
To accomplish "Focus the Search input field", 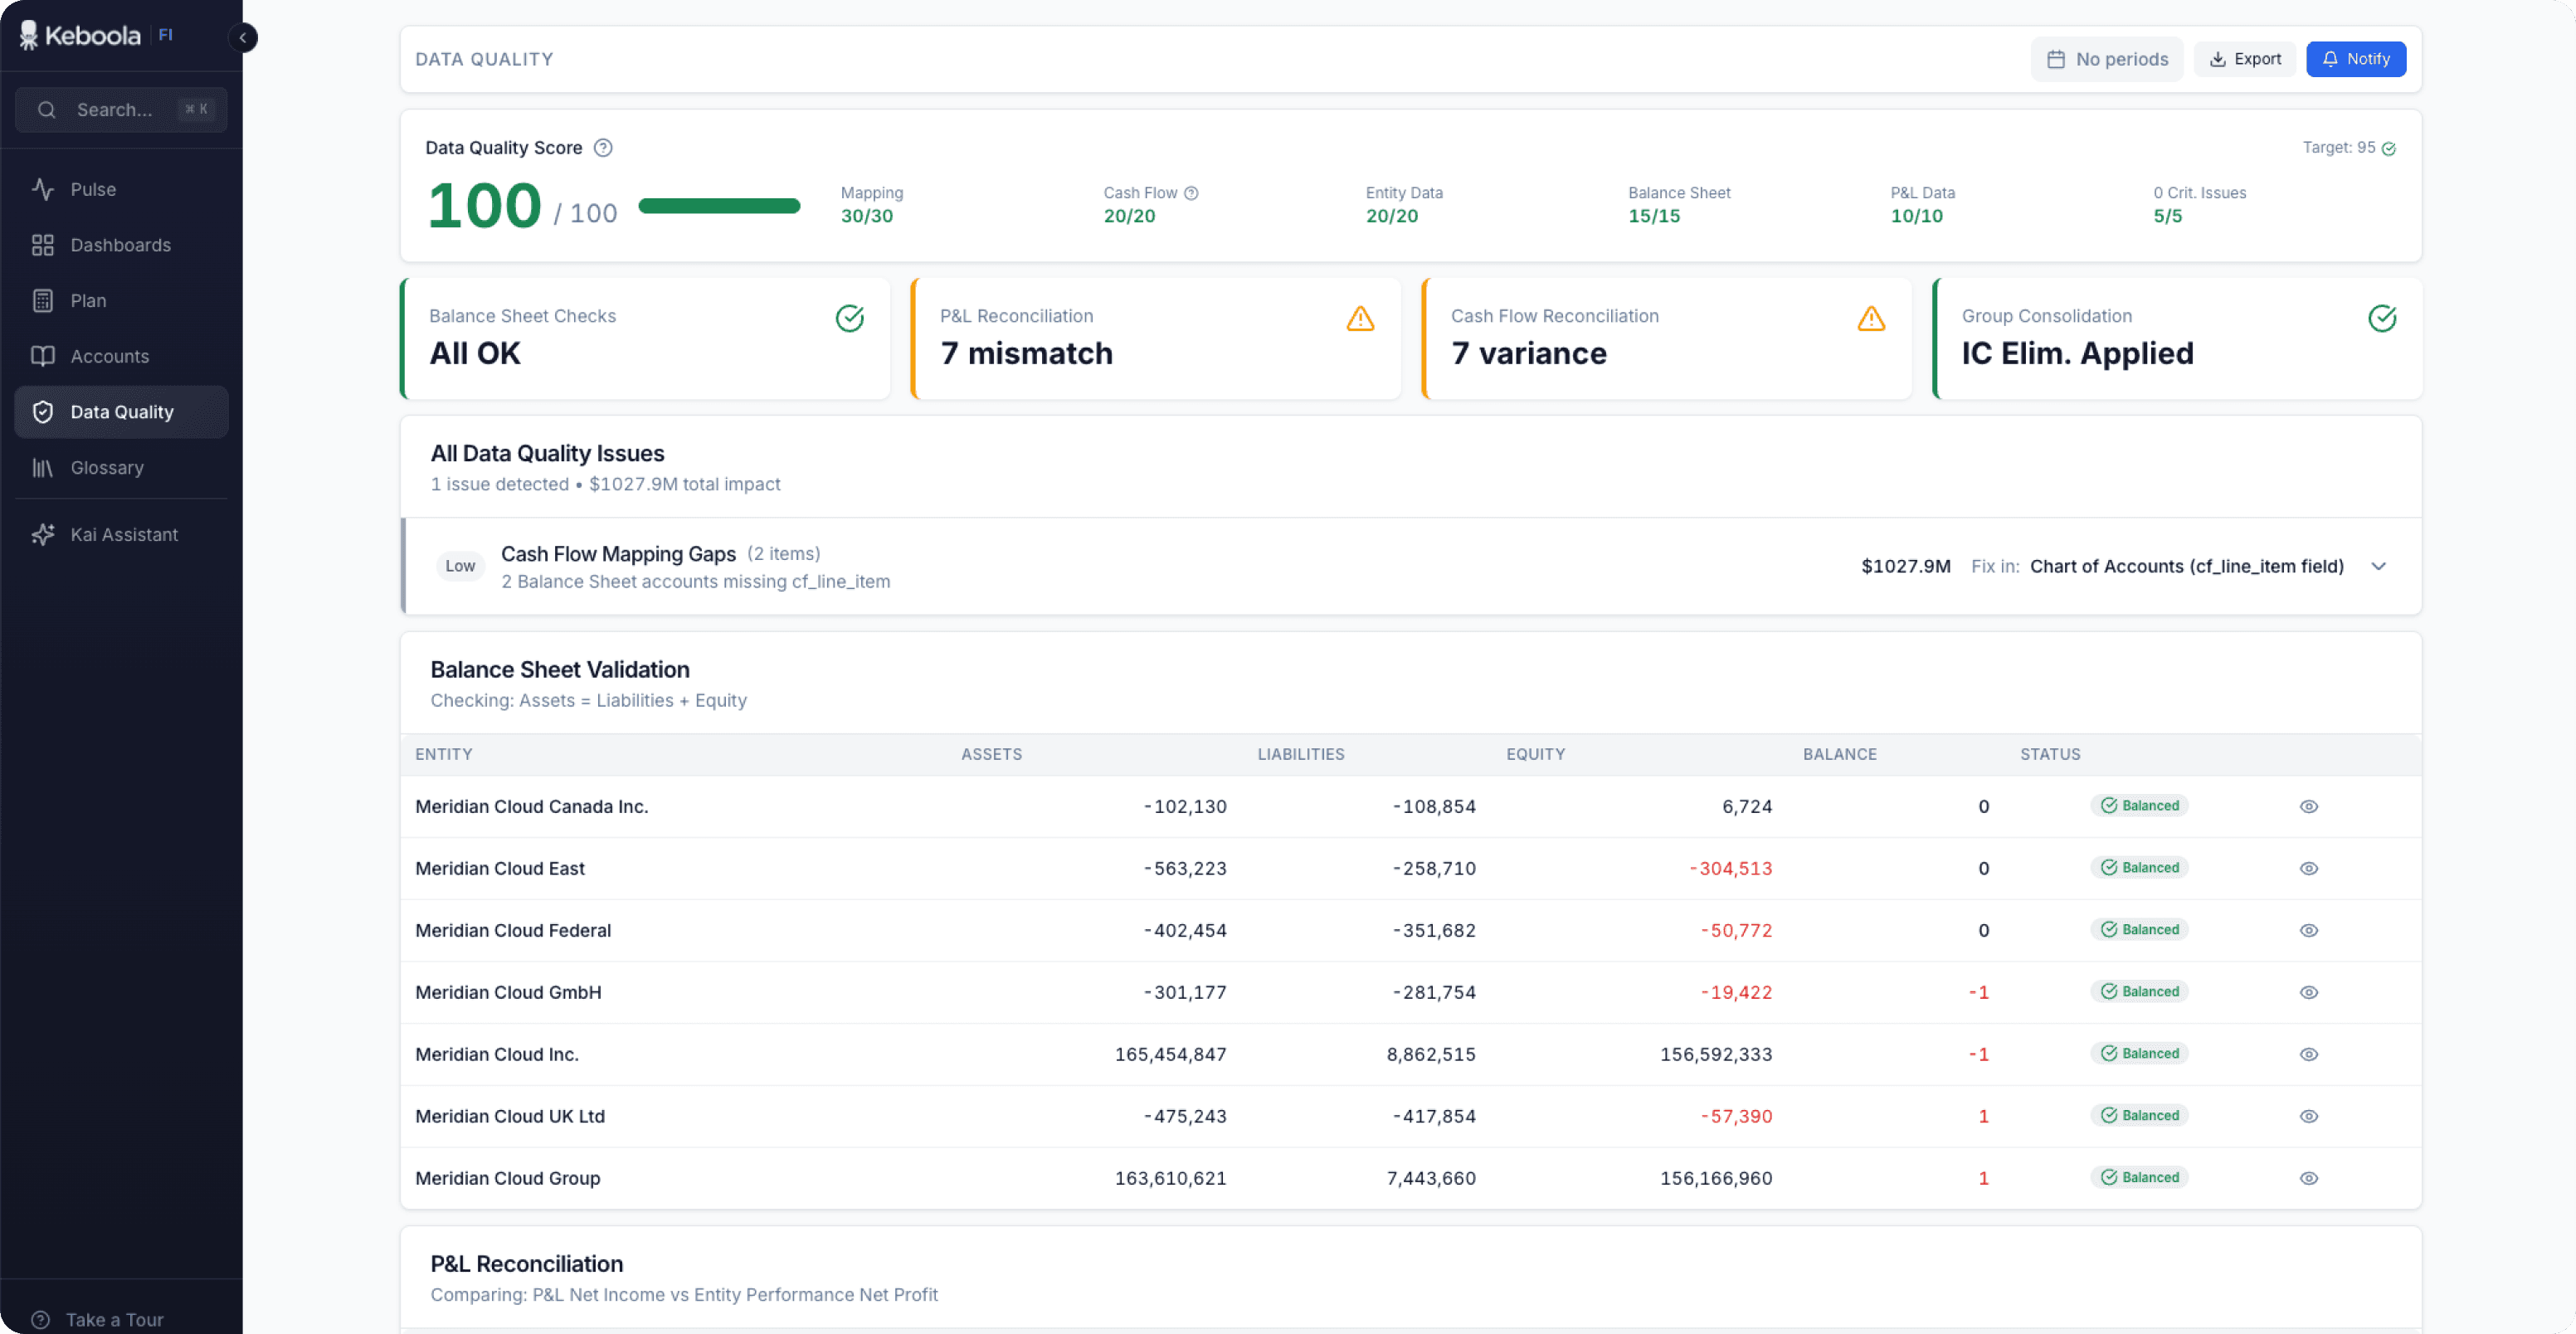I will [121, 110].
